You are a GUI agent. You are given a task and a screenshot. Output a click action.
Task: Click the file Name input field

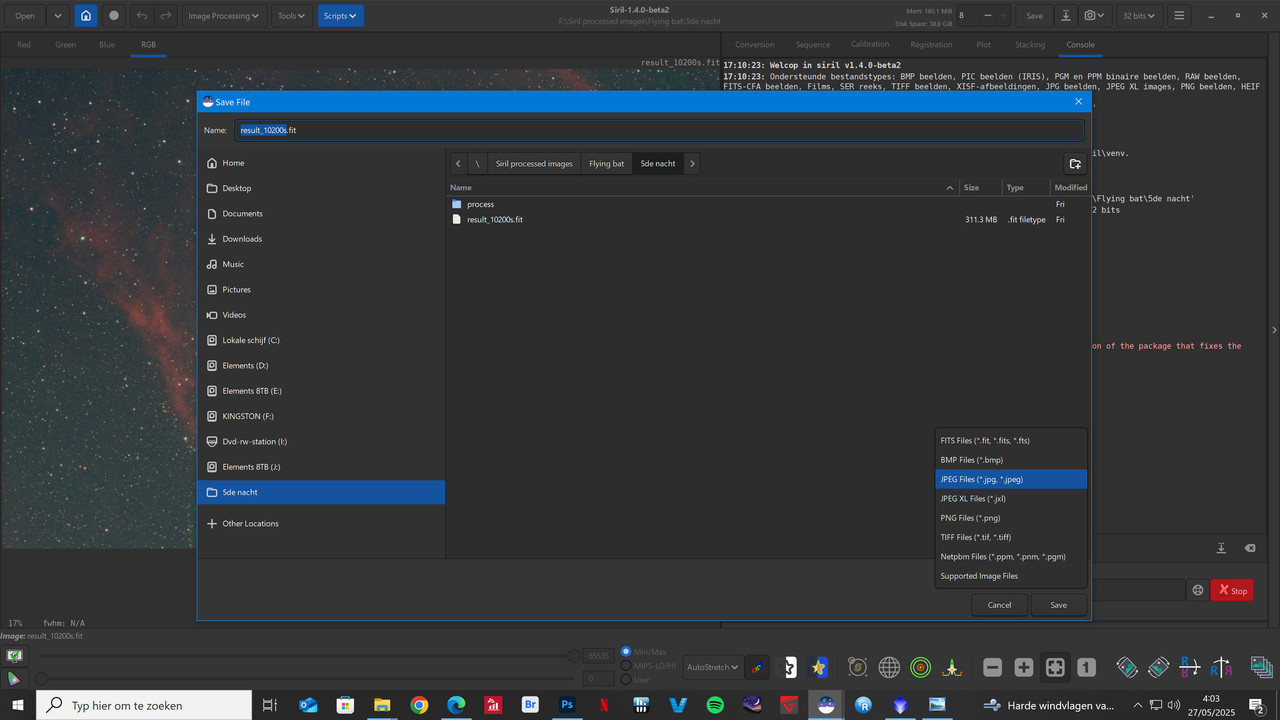(x=660, y=130)
